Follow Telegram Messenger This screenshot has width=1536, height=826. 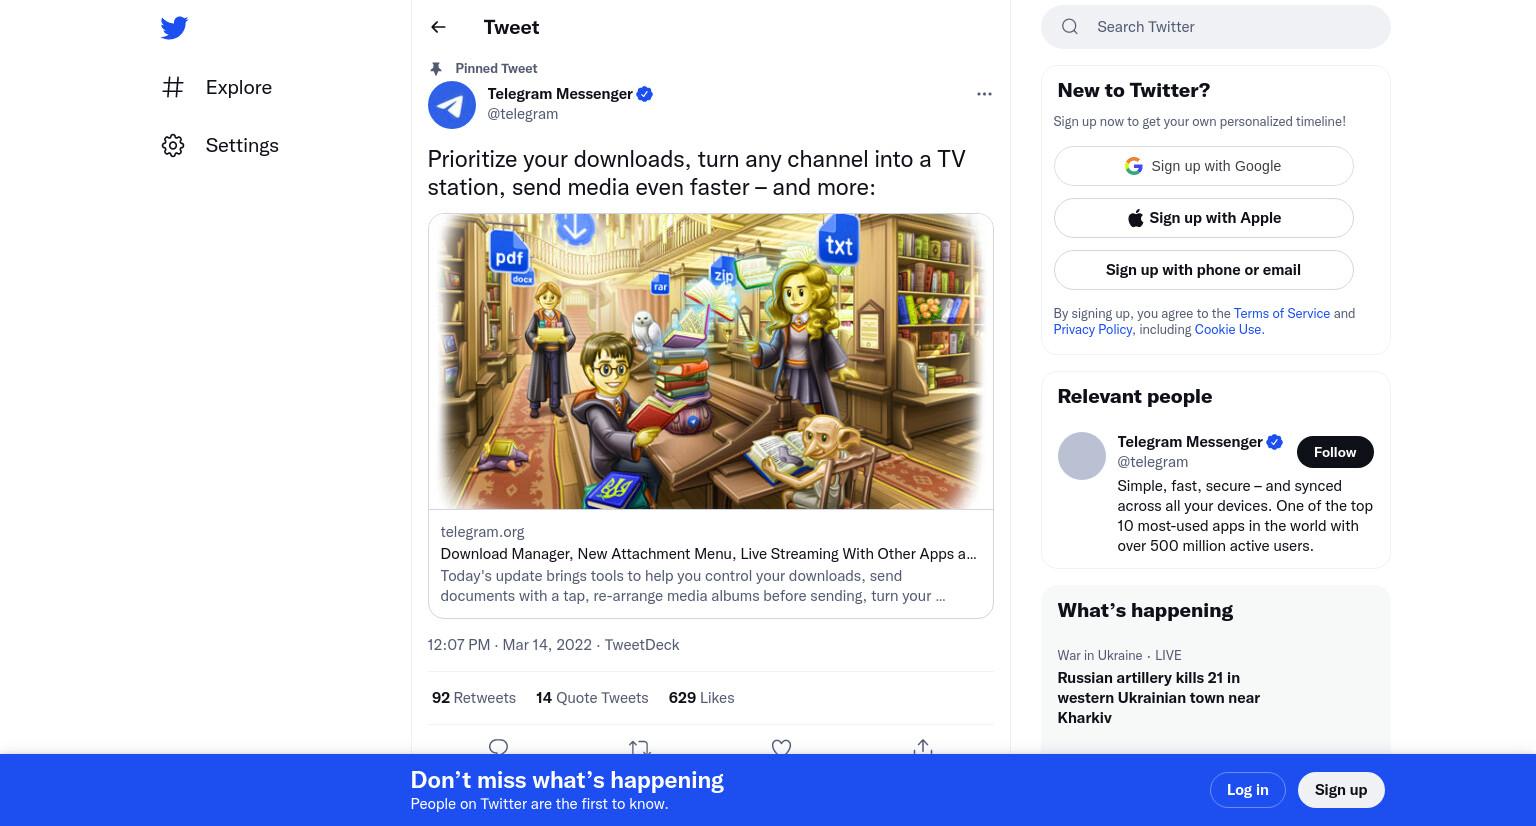tap(1335, 452)
